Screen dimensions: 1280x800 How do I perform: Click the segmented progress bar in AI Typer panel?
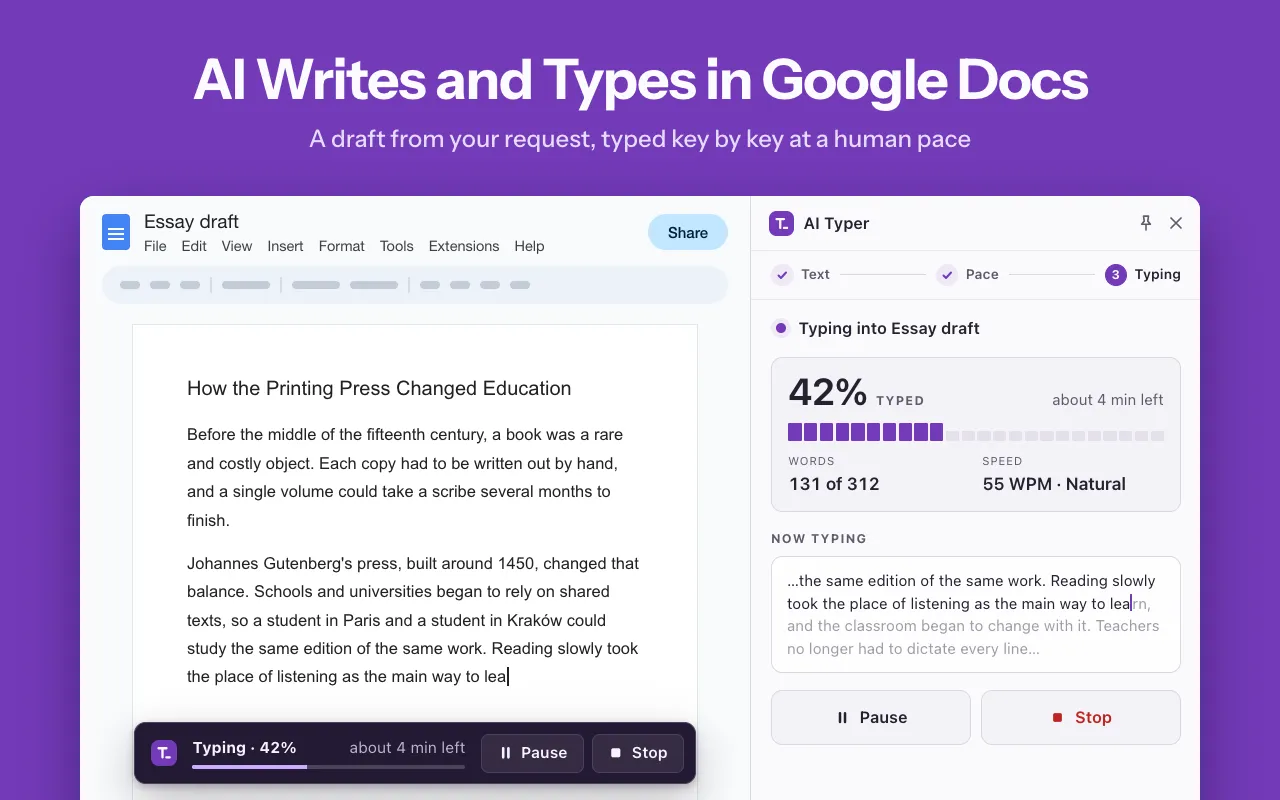(x=976, y=432)
